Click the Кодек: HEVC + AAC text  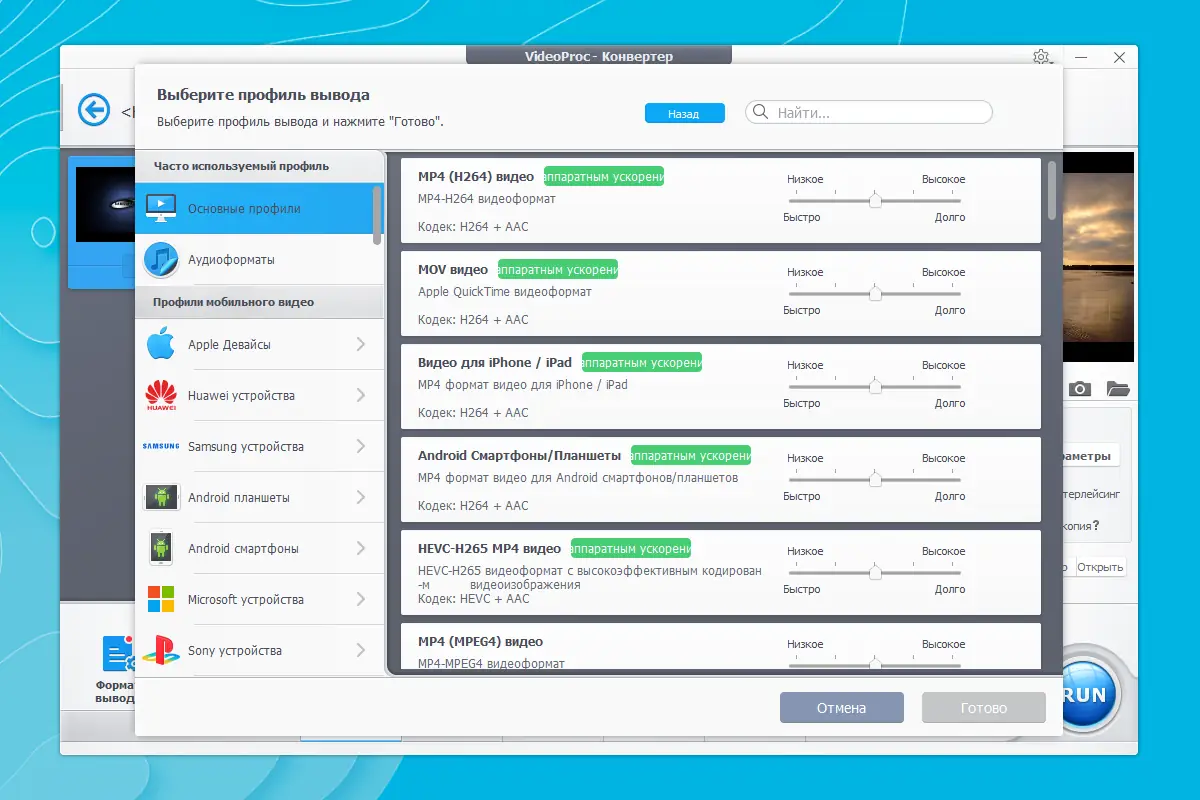click(474, 599)
